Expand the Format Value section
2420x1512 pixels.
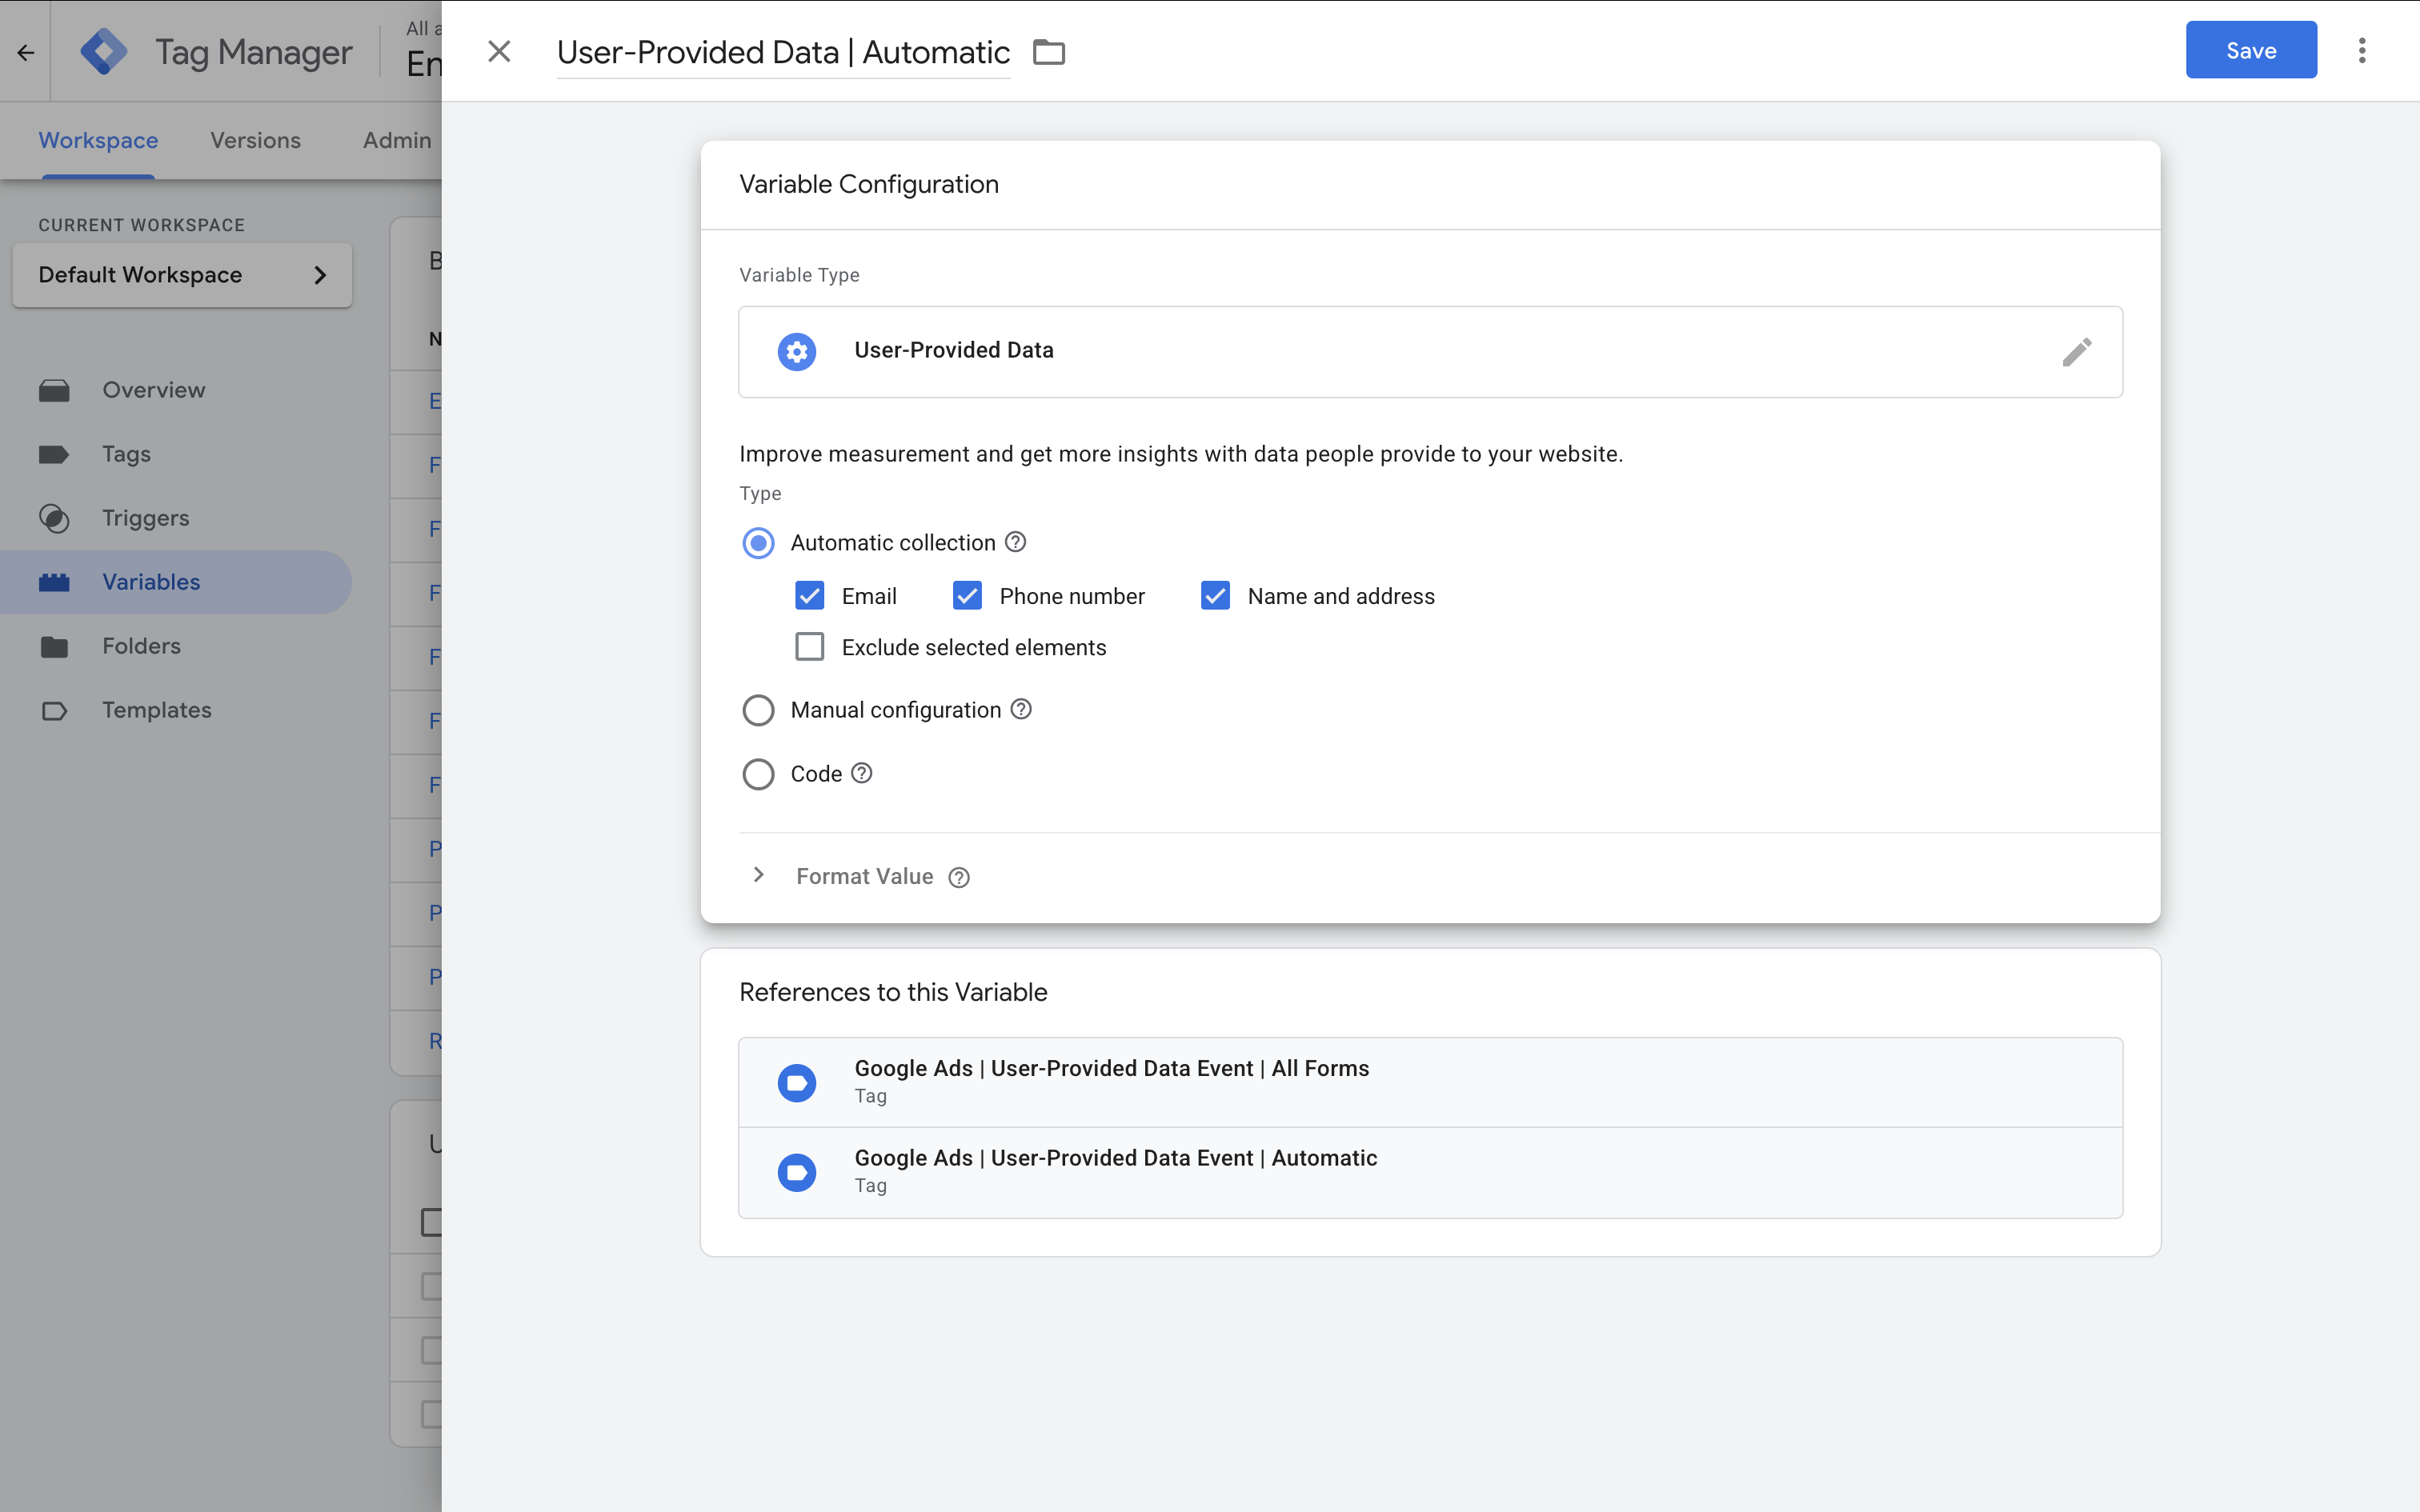point(758,875)
